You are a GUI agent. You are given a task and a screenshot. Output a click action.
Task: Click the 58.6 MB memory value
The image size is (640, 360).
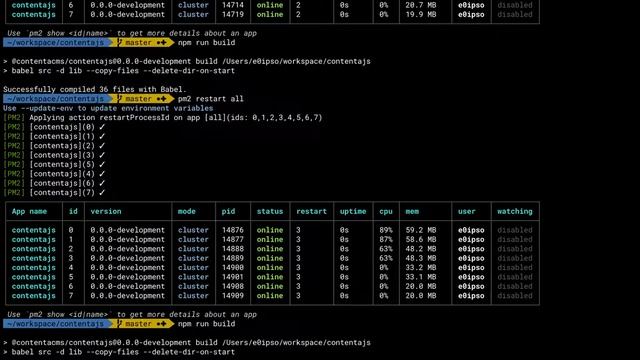(421, 240)
